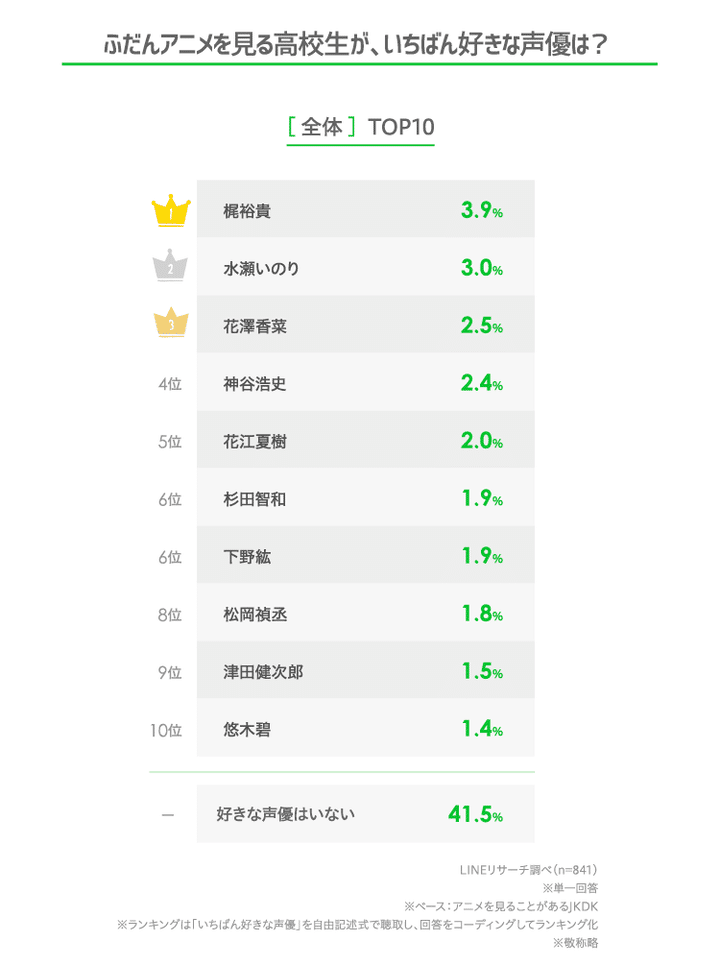Viewport: 720px width, 979px height.
Task: Click the bronze third-place crown icon
Action: (170, 325)
